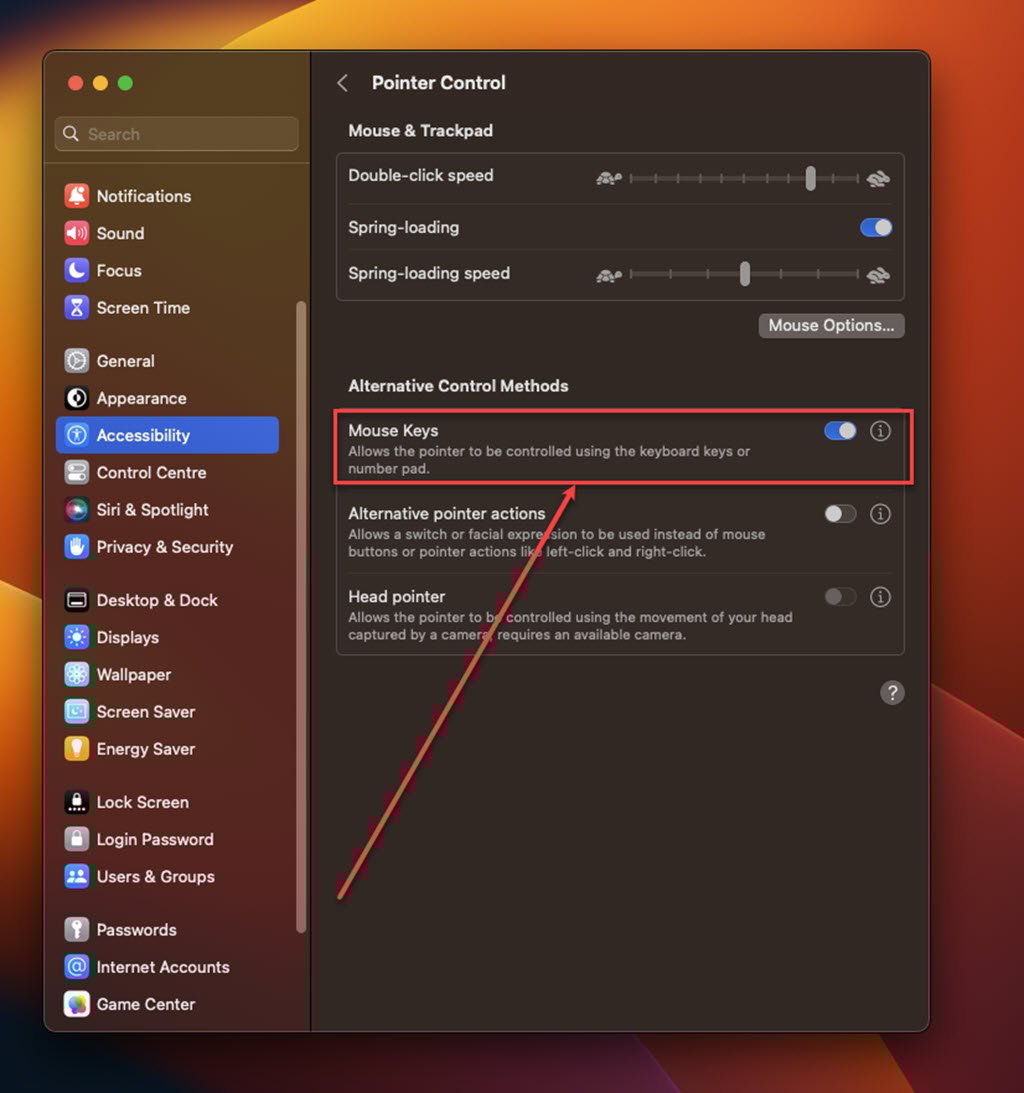Click the Notifications bell icon in sidebar
The width and height of the screenshot is (1024, 1093).
[77, 196]
